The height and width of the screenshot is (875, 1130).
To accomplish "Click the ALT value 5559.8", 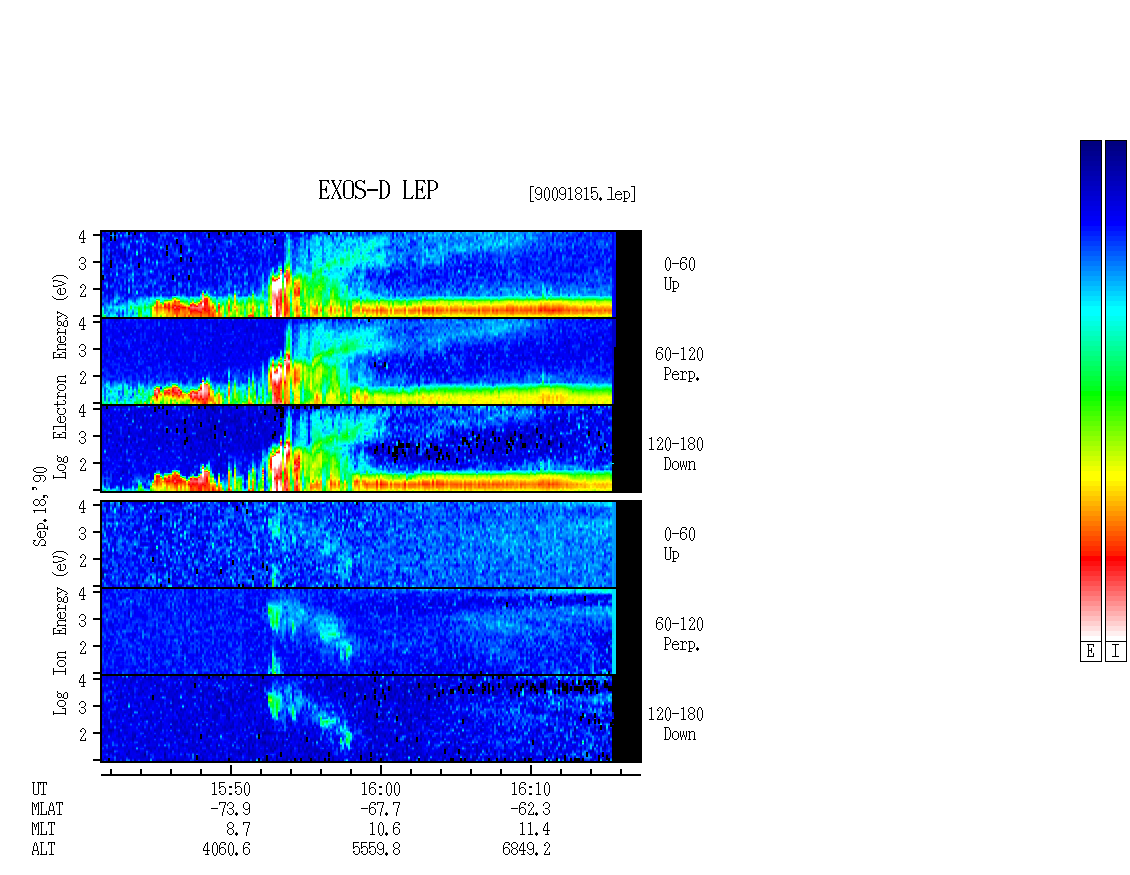I will (x=376, y=850).
